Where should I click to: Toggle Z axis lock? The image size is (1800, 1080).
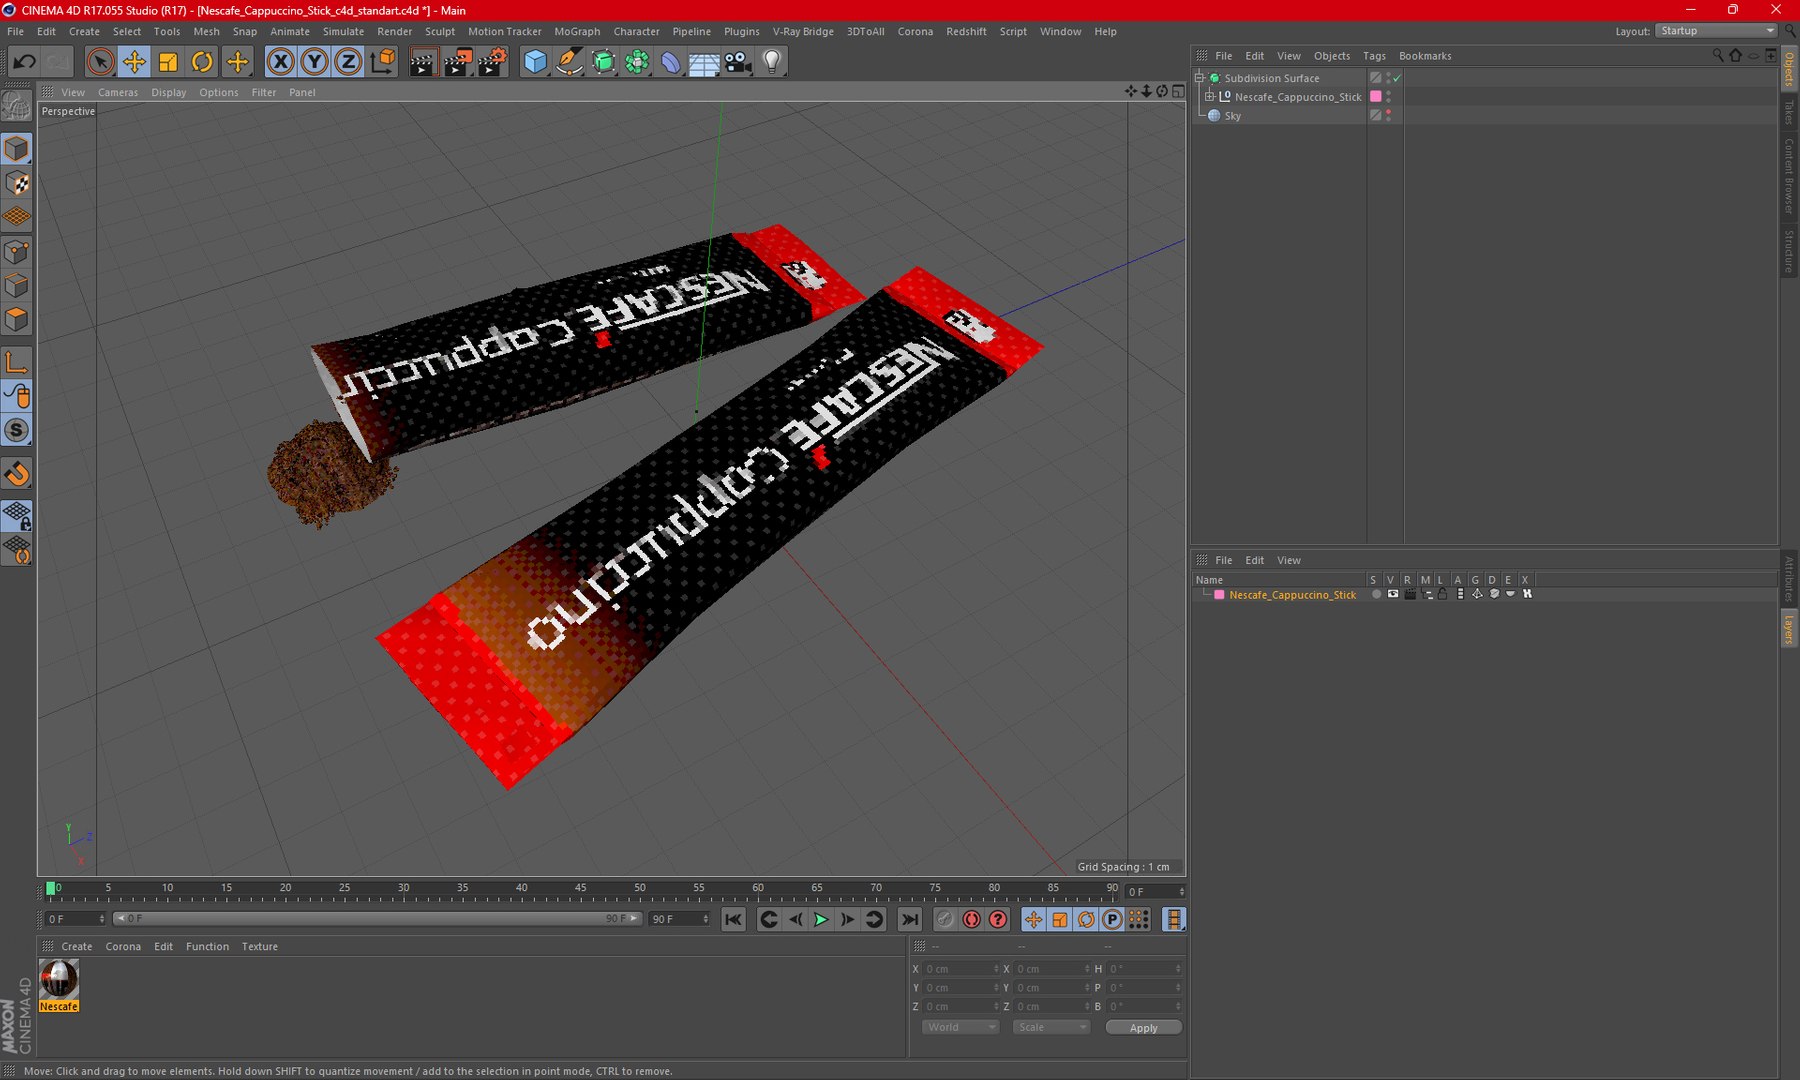[347, 62]
